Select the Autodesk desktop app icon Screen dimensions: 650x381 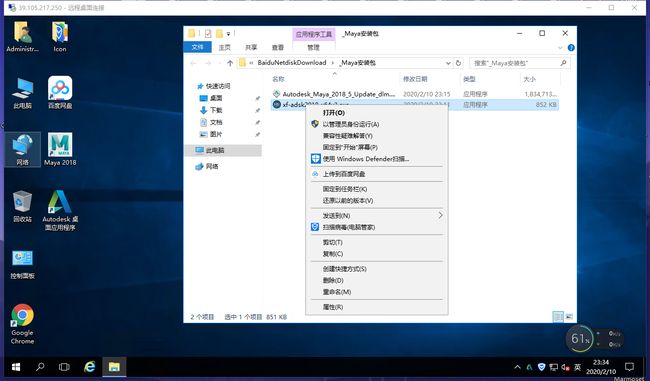tap(60, 210)
